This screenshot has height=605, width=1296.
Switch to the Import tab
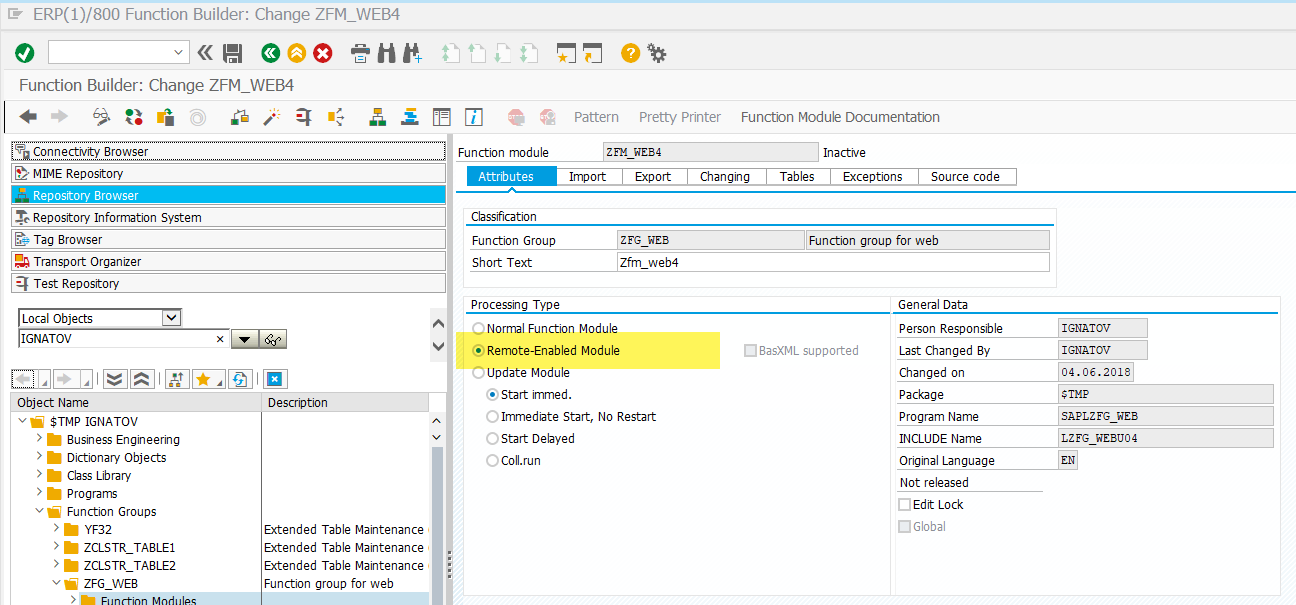pyautogui.click(x=587, y=176)
